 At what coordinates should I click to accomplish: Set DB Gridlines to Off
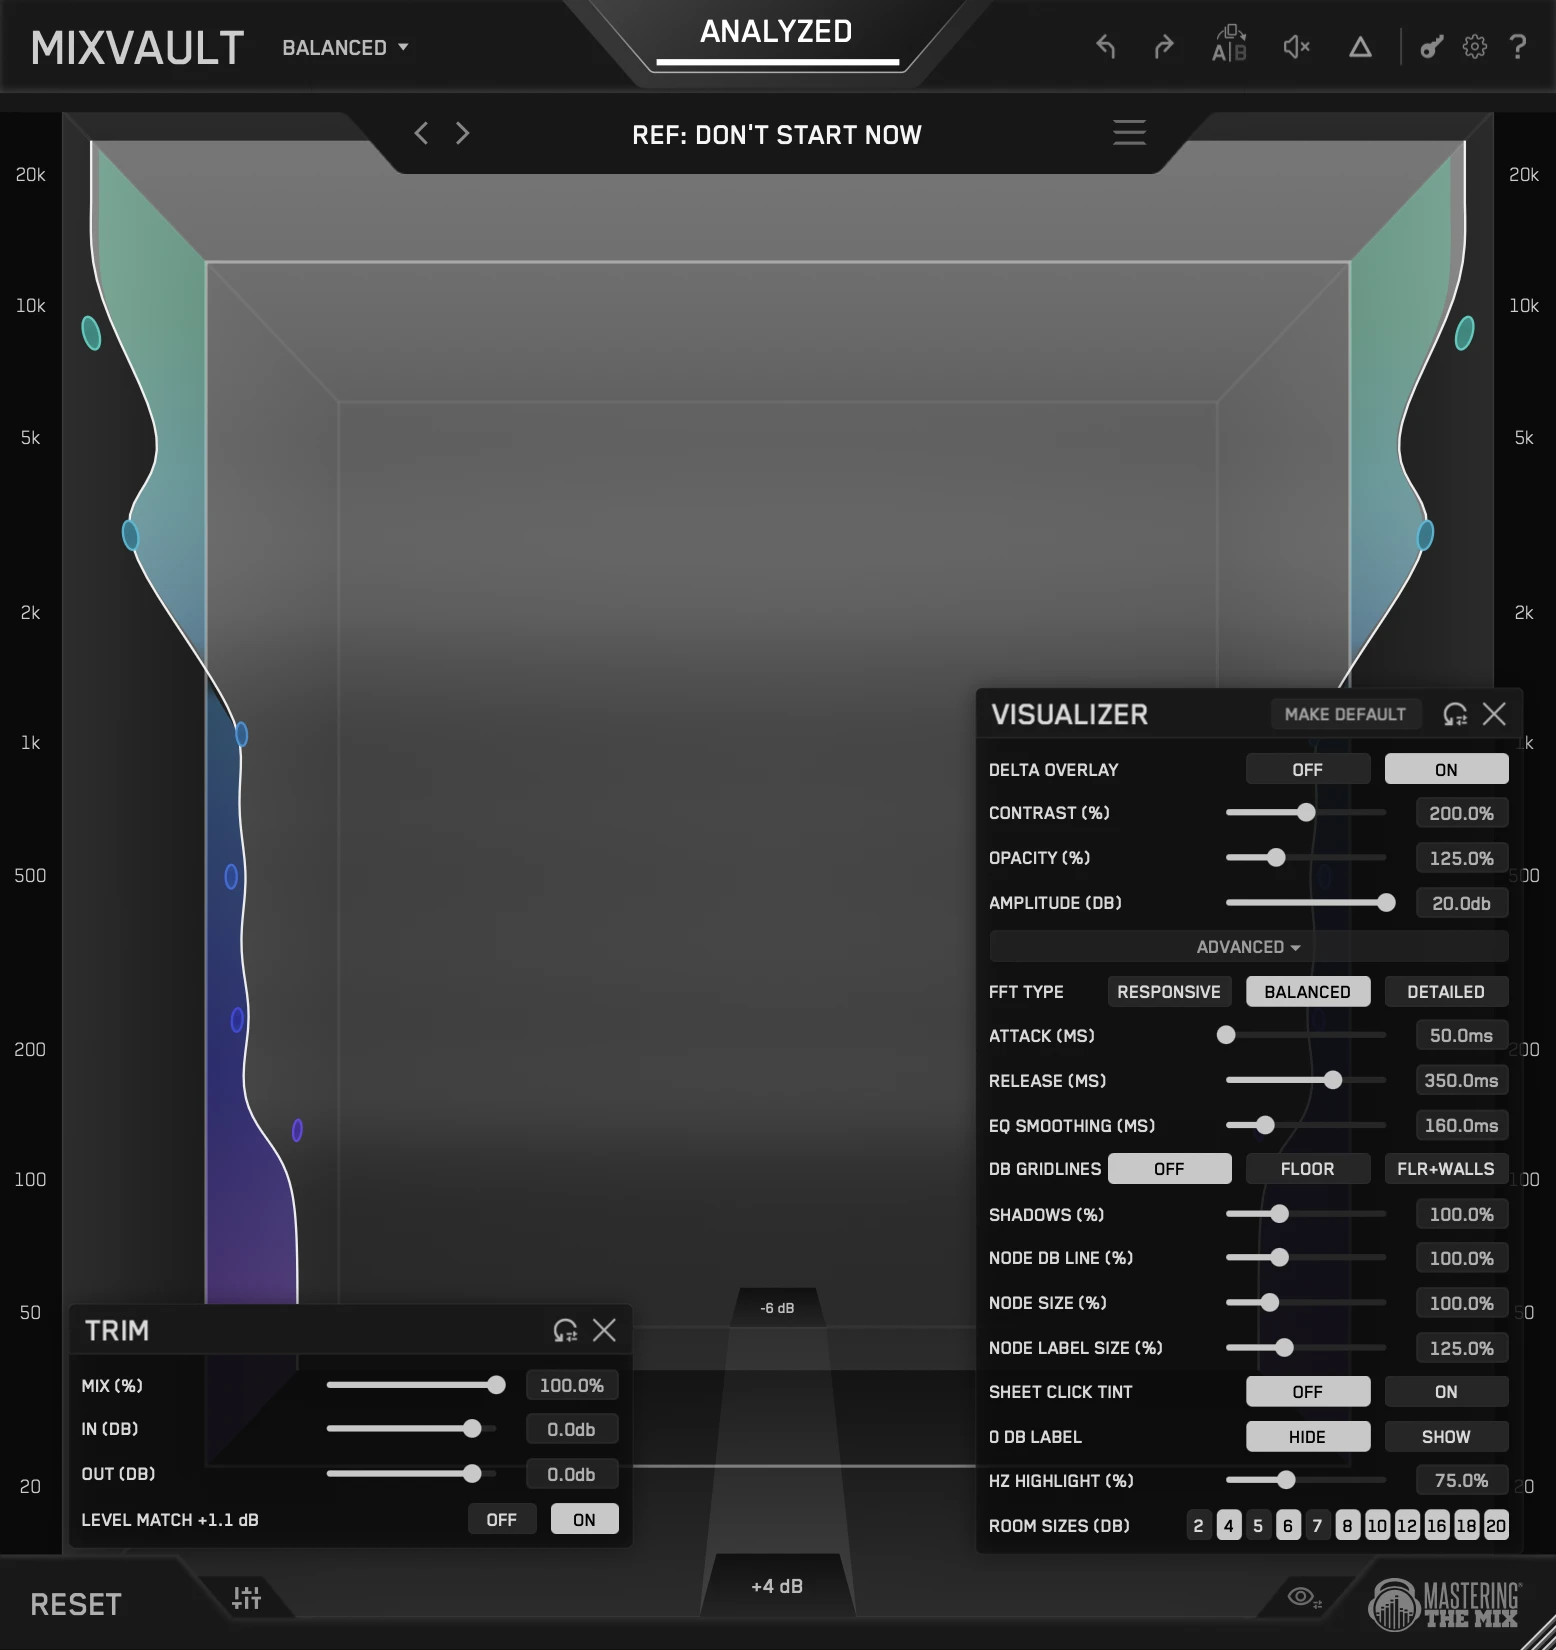1169,1169
